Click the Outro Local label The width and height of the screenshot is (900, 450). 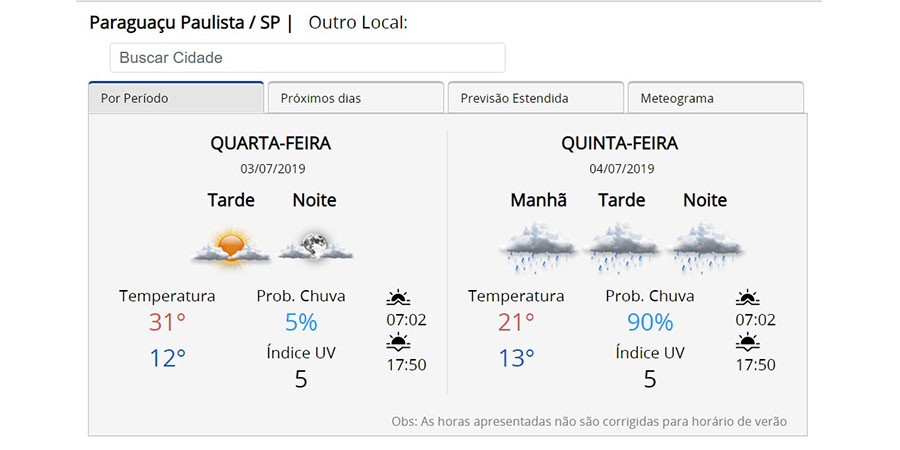[x=358, y=23]
